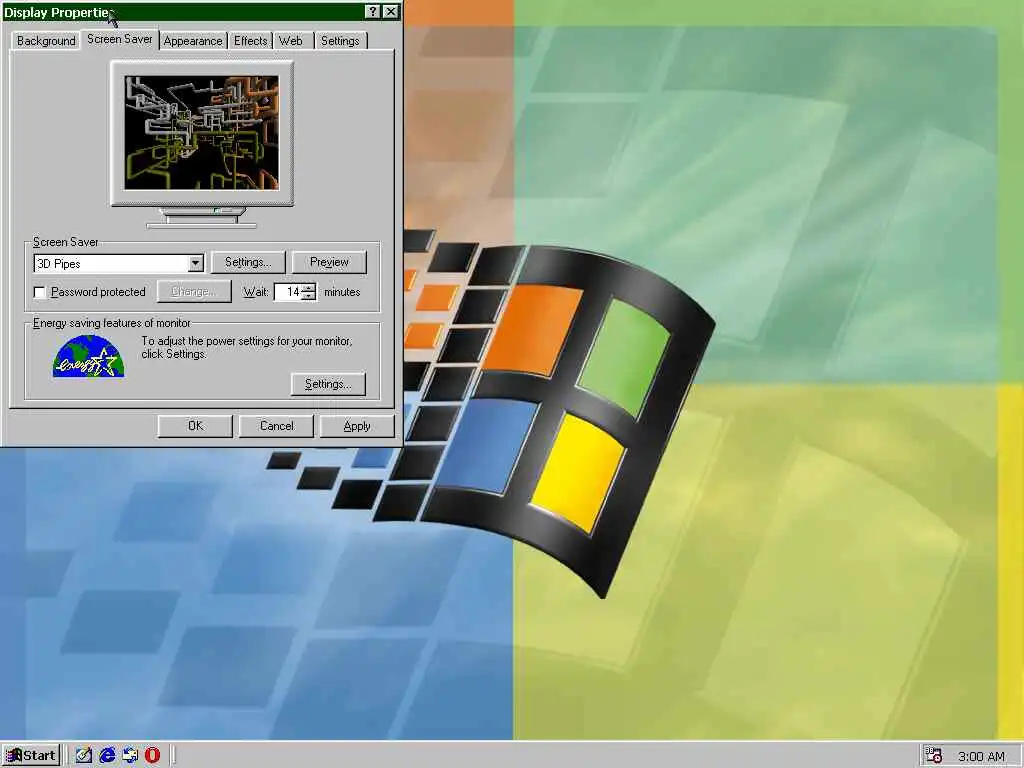Click the taskbar toolbar grip next to Start
This screenshot has width=1024, height=768.
tap(67, 756)
